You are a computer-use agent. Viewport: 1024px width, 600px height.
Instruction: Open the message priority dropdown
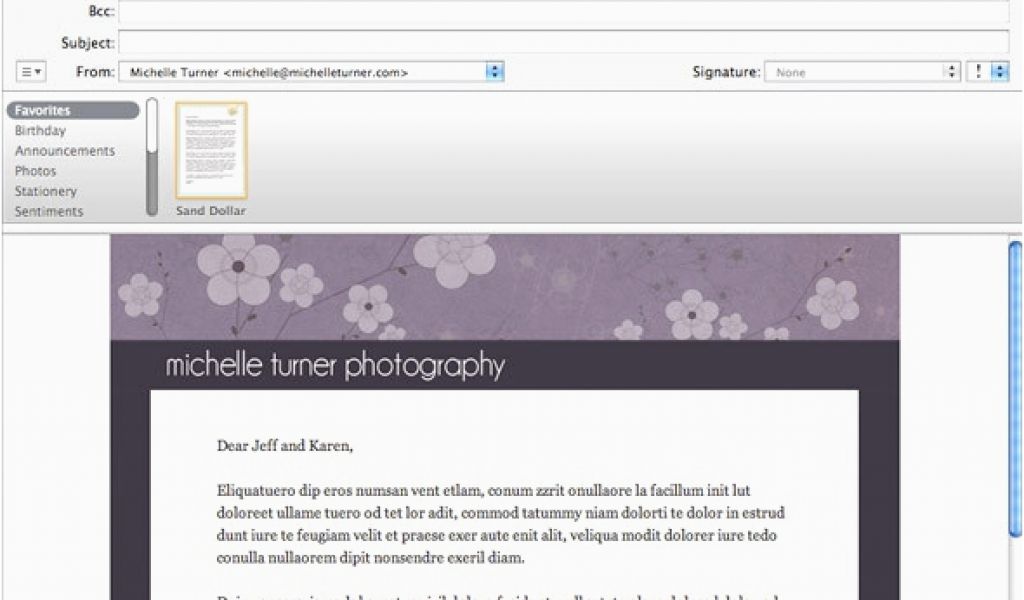[988, 72]
